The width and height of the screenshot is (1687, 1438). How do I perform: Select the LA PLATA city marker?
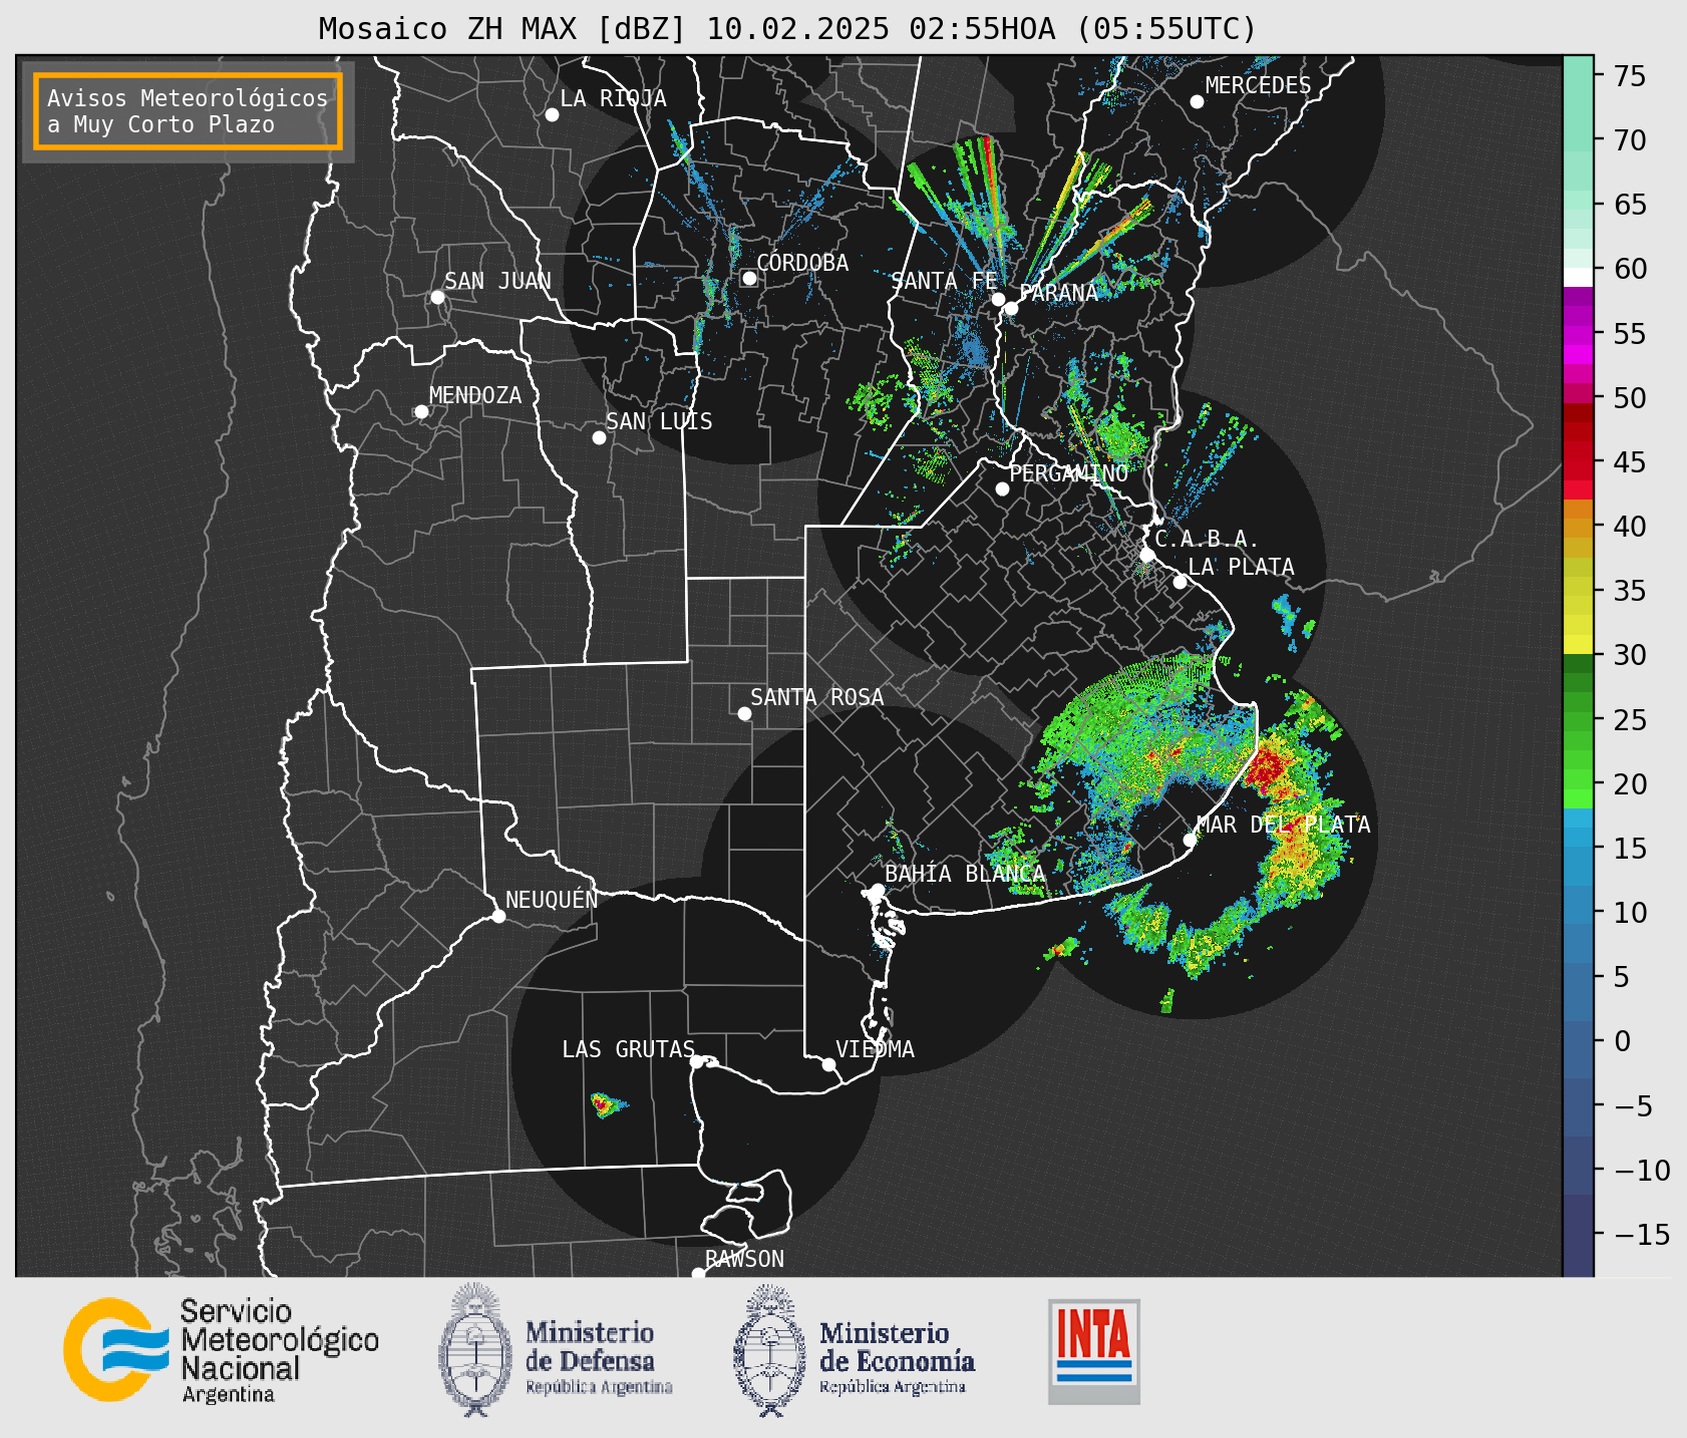[1180, 582]
